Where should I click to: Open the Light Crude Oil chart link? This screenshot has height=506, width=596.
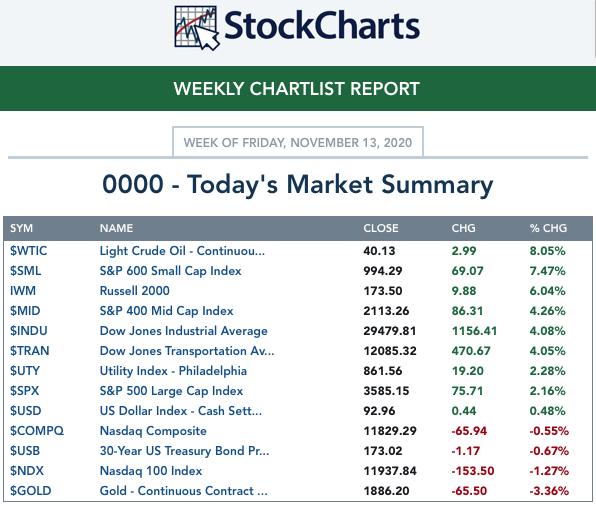point(182,251)
